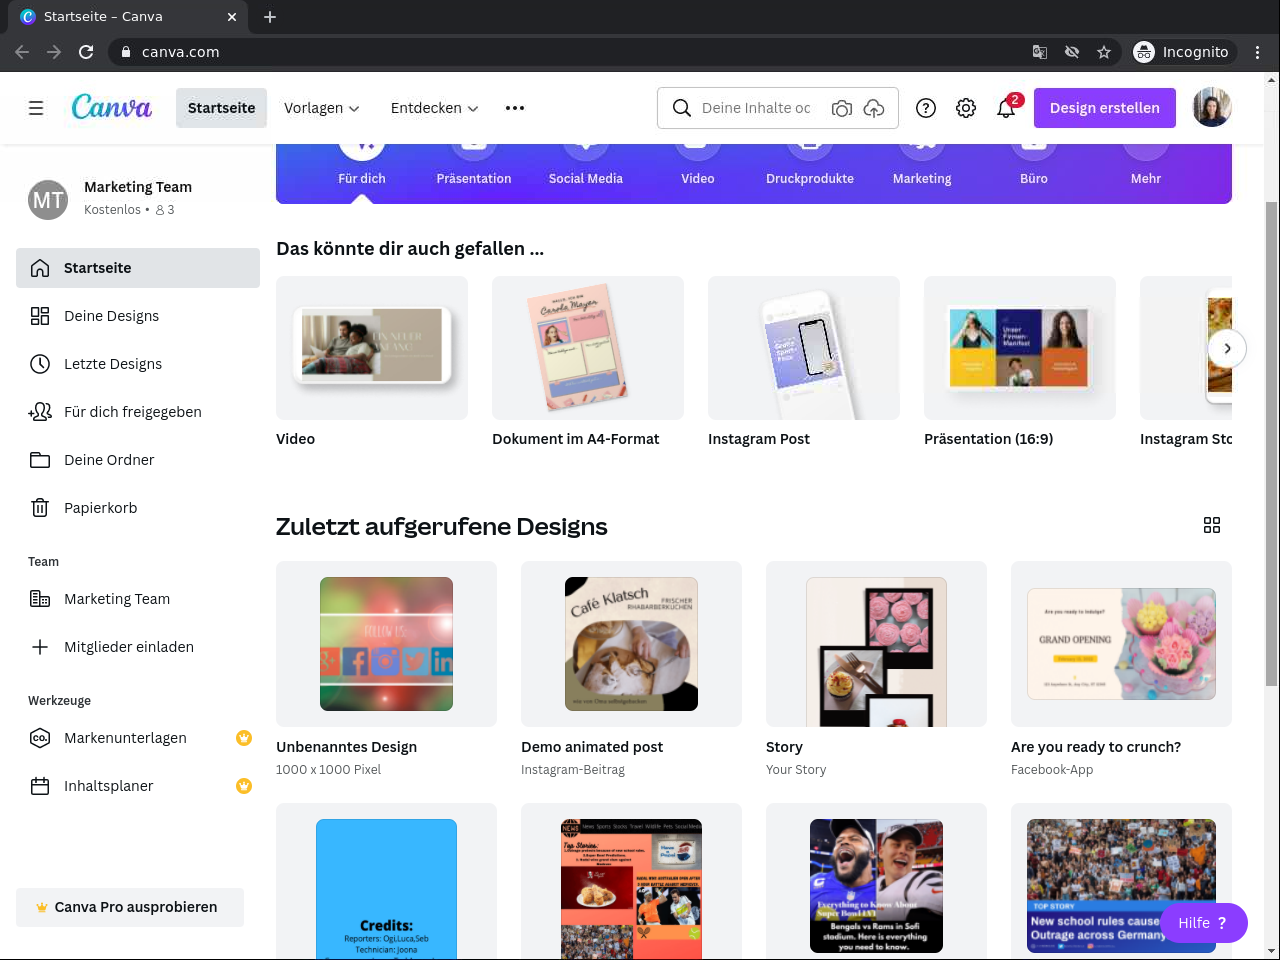
Task: Open the settings gear icon
Action: [966, 108]
